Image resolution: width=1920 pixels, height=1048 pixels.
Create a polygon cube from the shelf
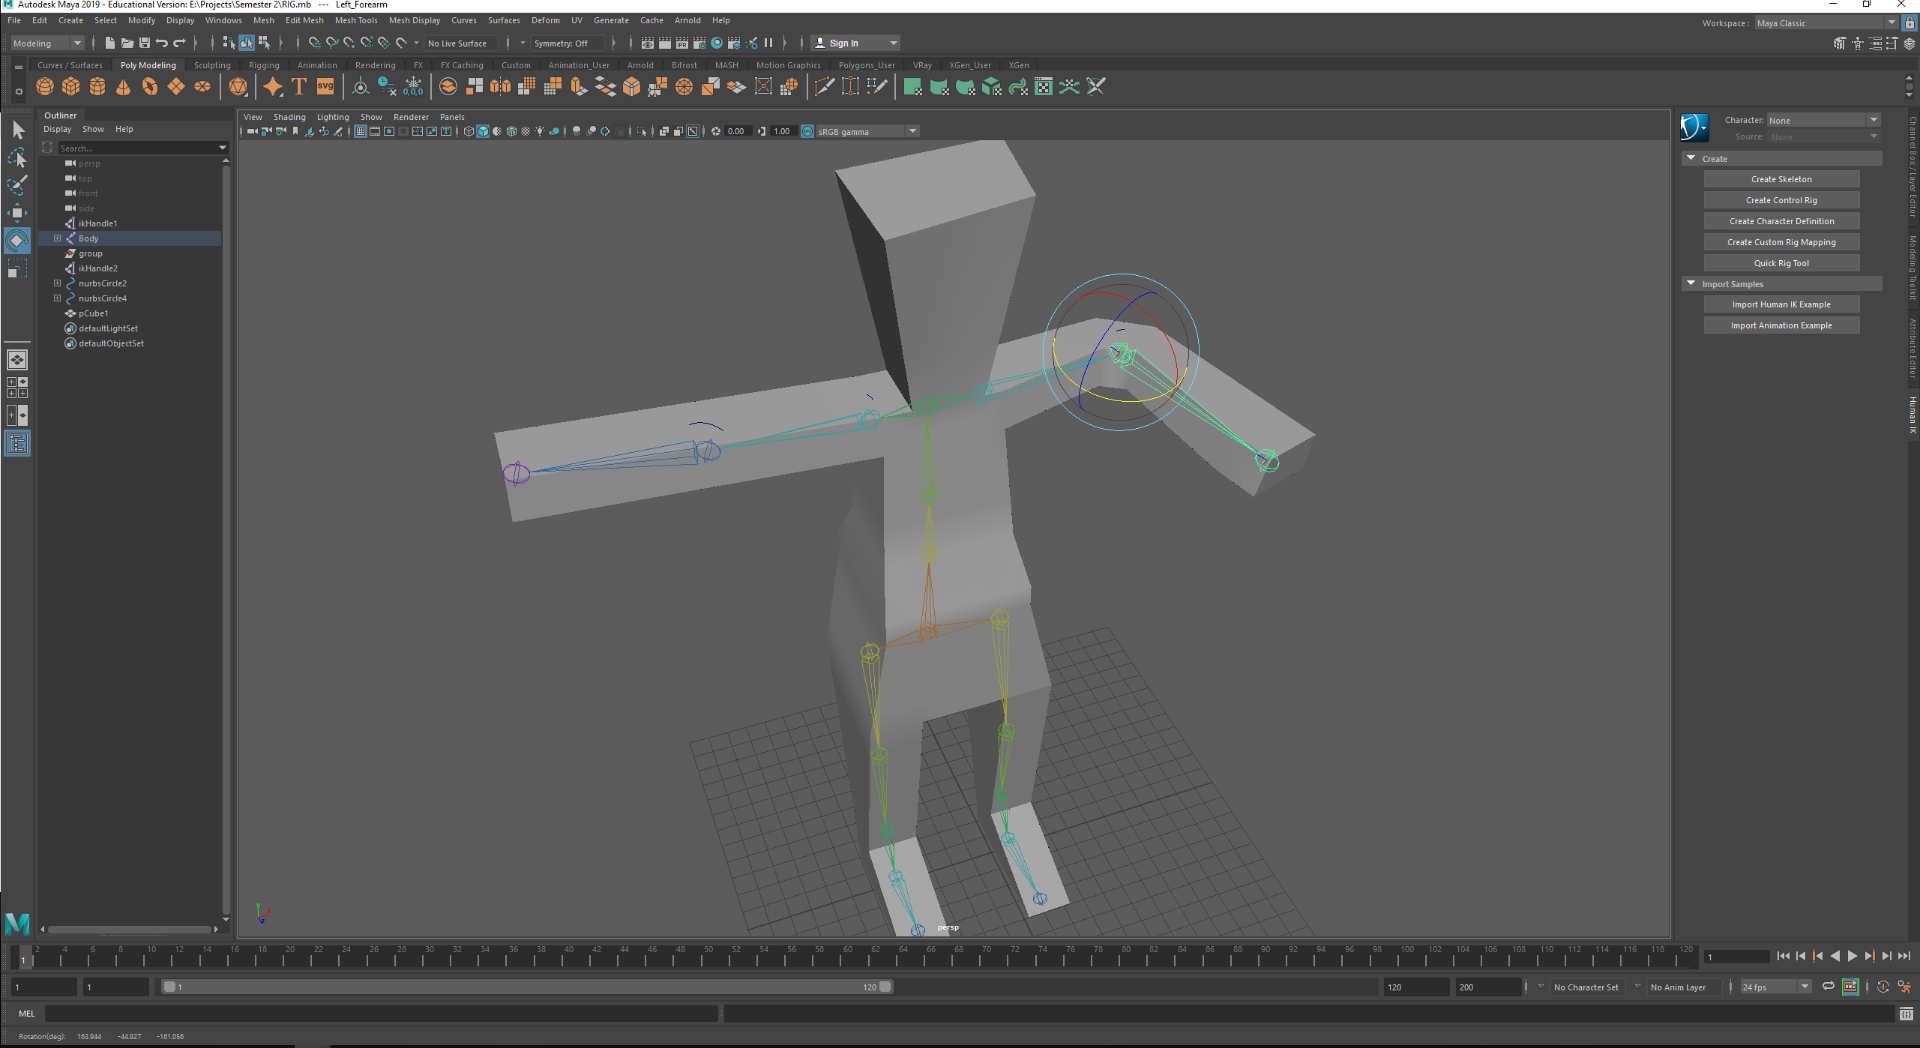[71, 87]
